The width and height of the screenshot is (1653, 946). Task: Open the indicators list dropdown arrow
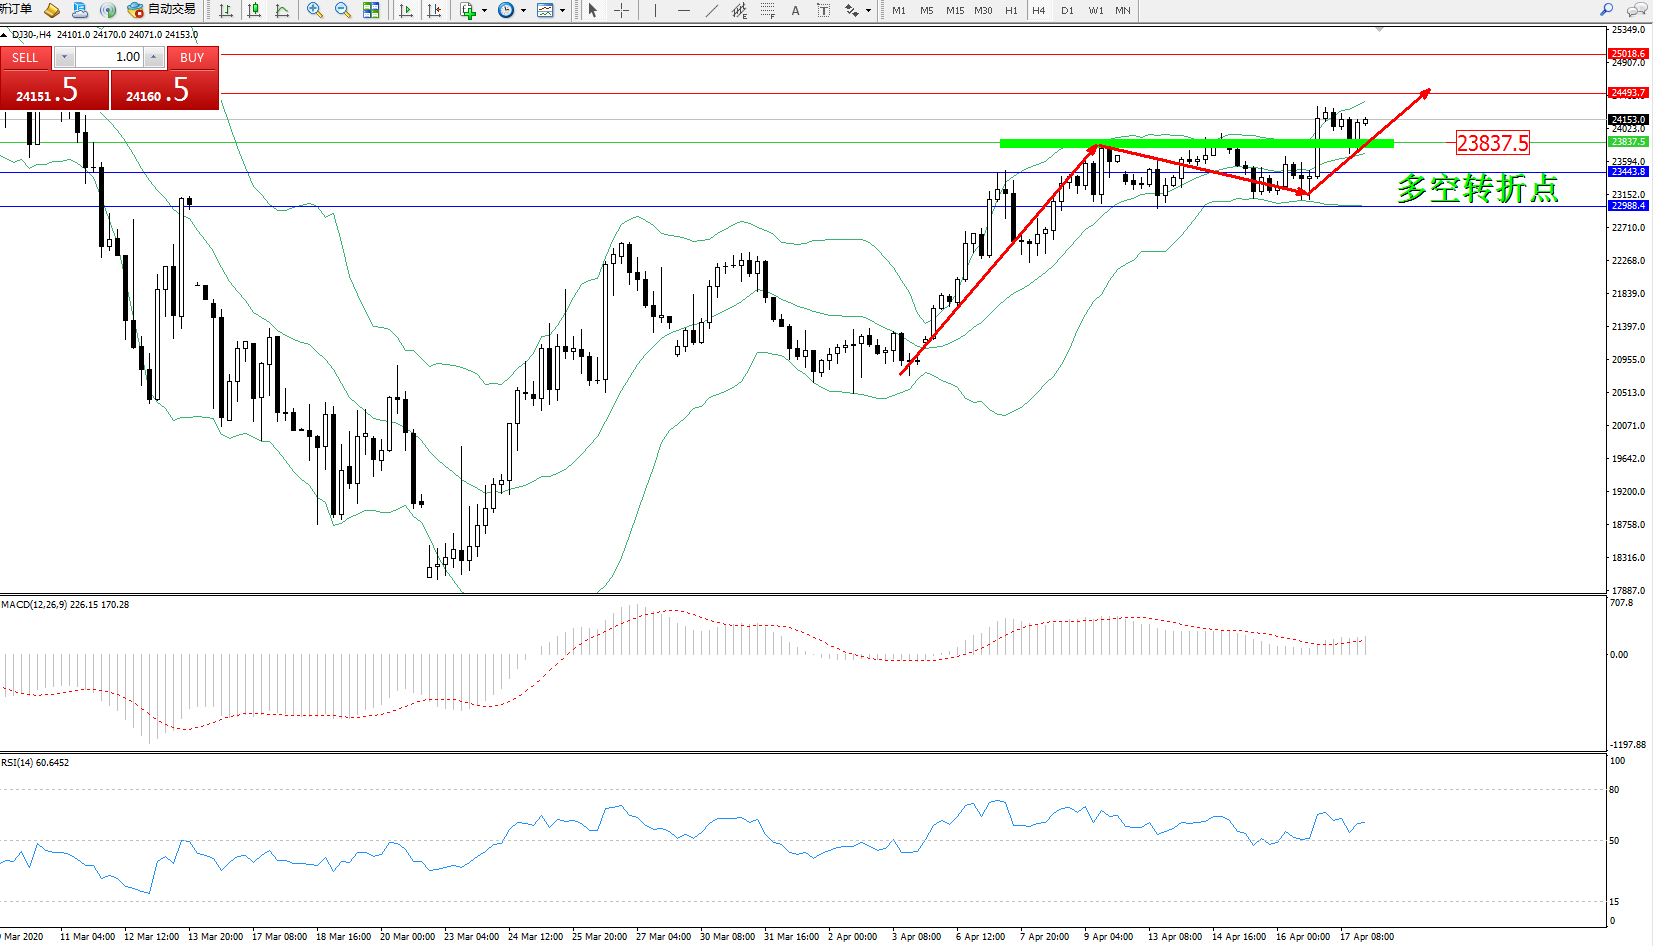coord(485,10)
